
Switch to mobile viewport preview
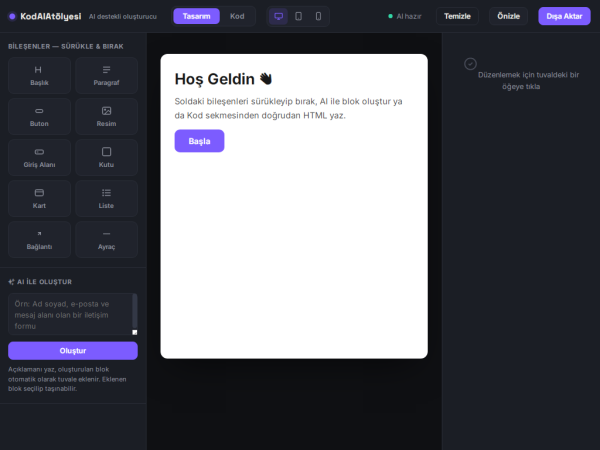tap(318, 16)
